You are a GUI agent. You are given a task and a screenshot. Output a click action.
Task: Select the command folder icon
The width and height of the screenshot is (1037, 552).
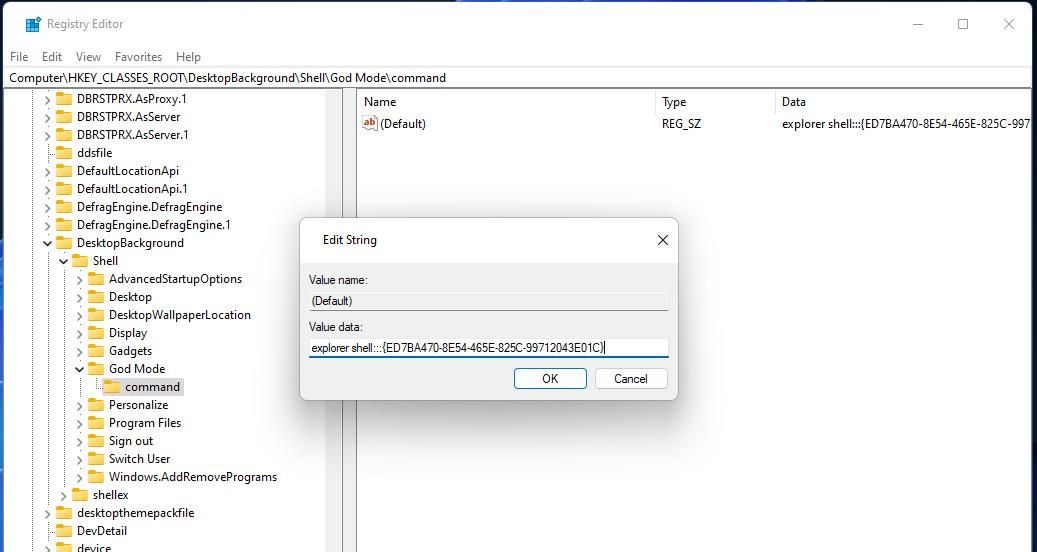112,386
